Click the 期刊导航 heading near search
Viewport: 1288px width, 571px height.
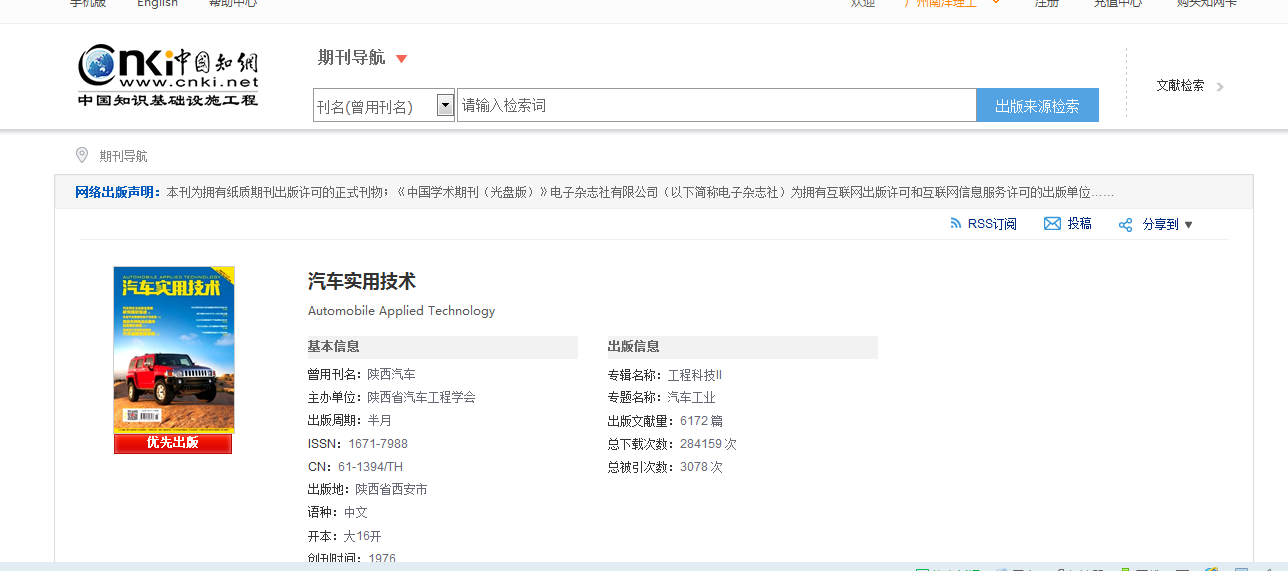tap(351, 58)
